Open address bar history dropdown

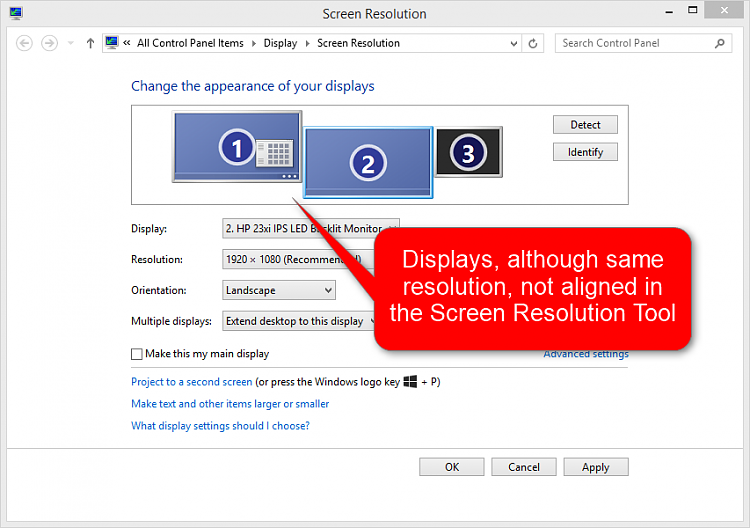pyautogui.click(x=514, y=44)
